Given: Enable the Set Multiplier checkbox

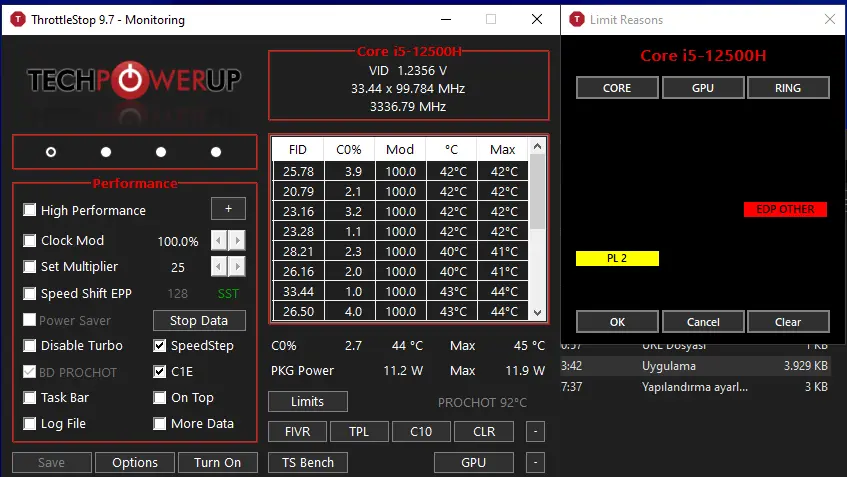Looking at the screenshot, I should coord(29,266).
